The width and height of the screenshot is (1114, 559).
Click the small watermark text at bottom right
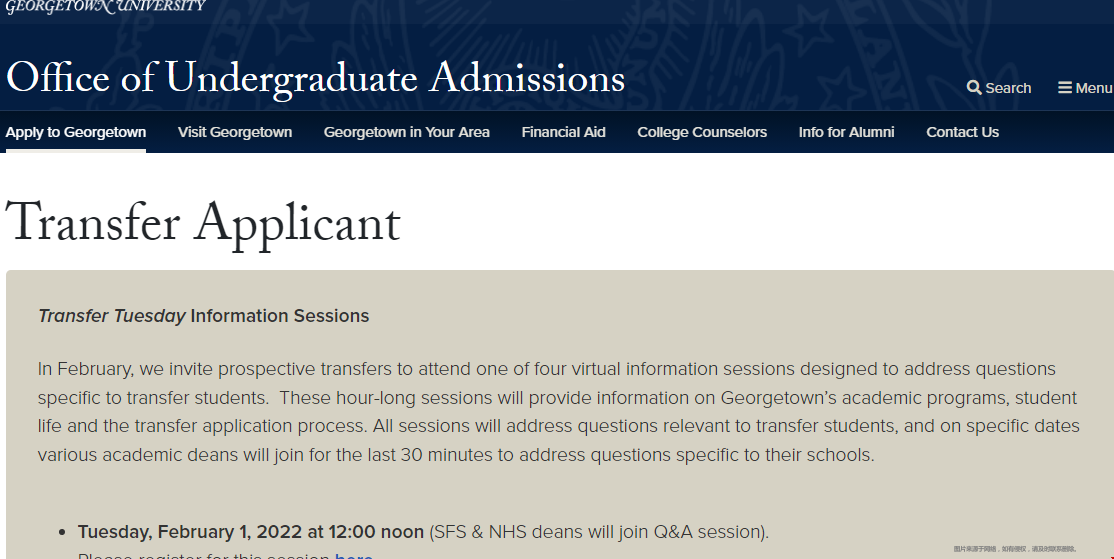pyautogui.click(x=1014, y=549)
